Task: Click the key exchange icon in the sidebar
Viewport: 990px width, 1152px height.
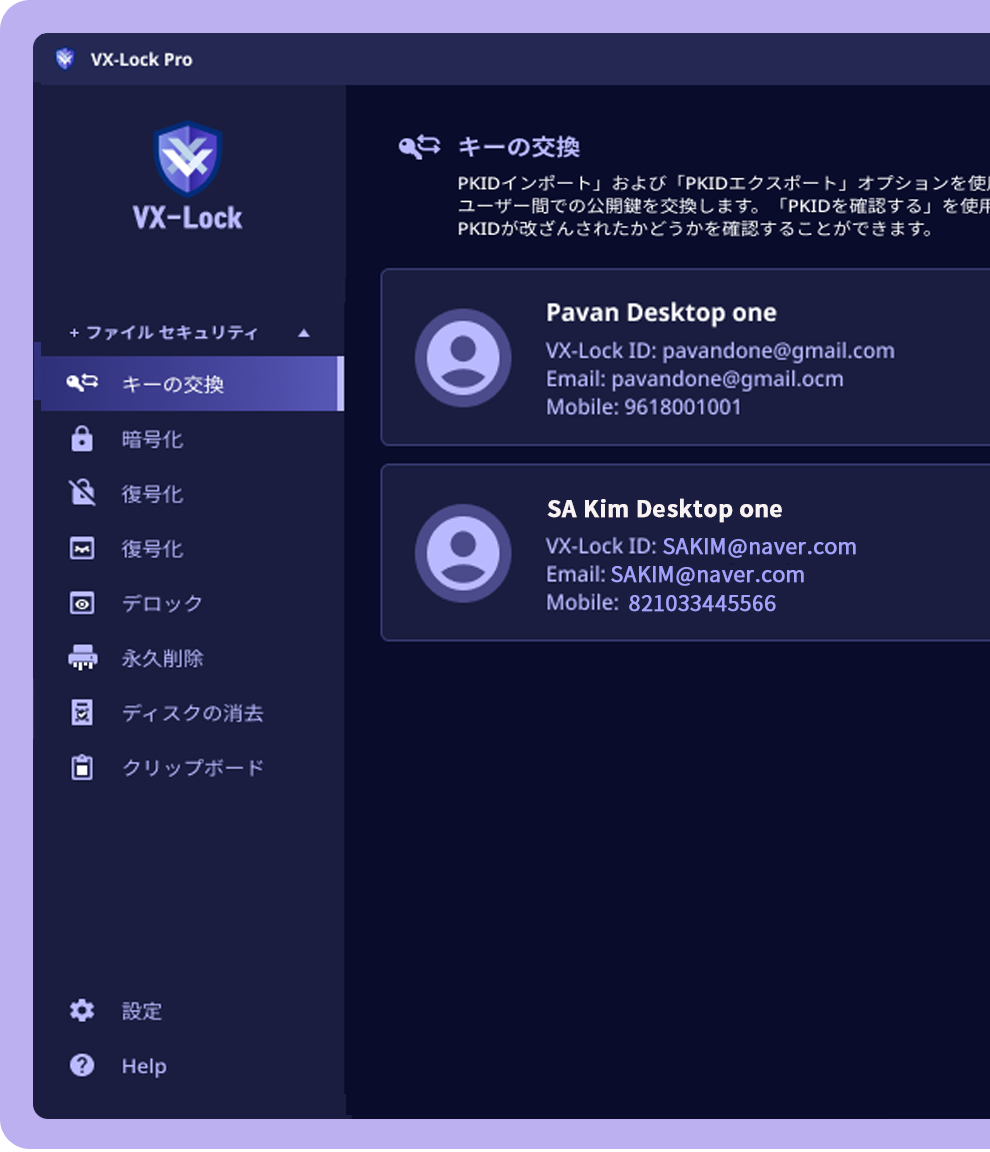Action: tap(82, 383)
